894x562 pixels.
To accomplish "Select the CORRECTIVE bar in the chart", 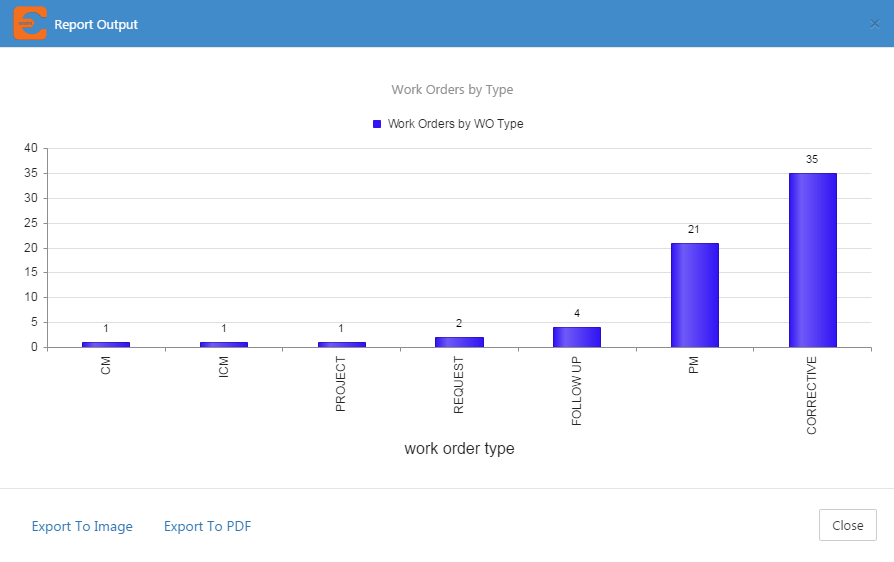I will click(812, 260).
